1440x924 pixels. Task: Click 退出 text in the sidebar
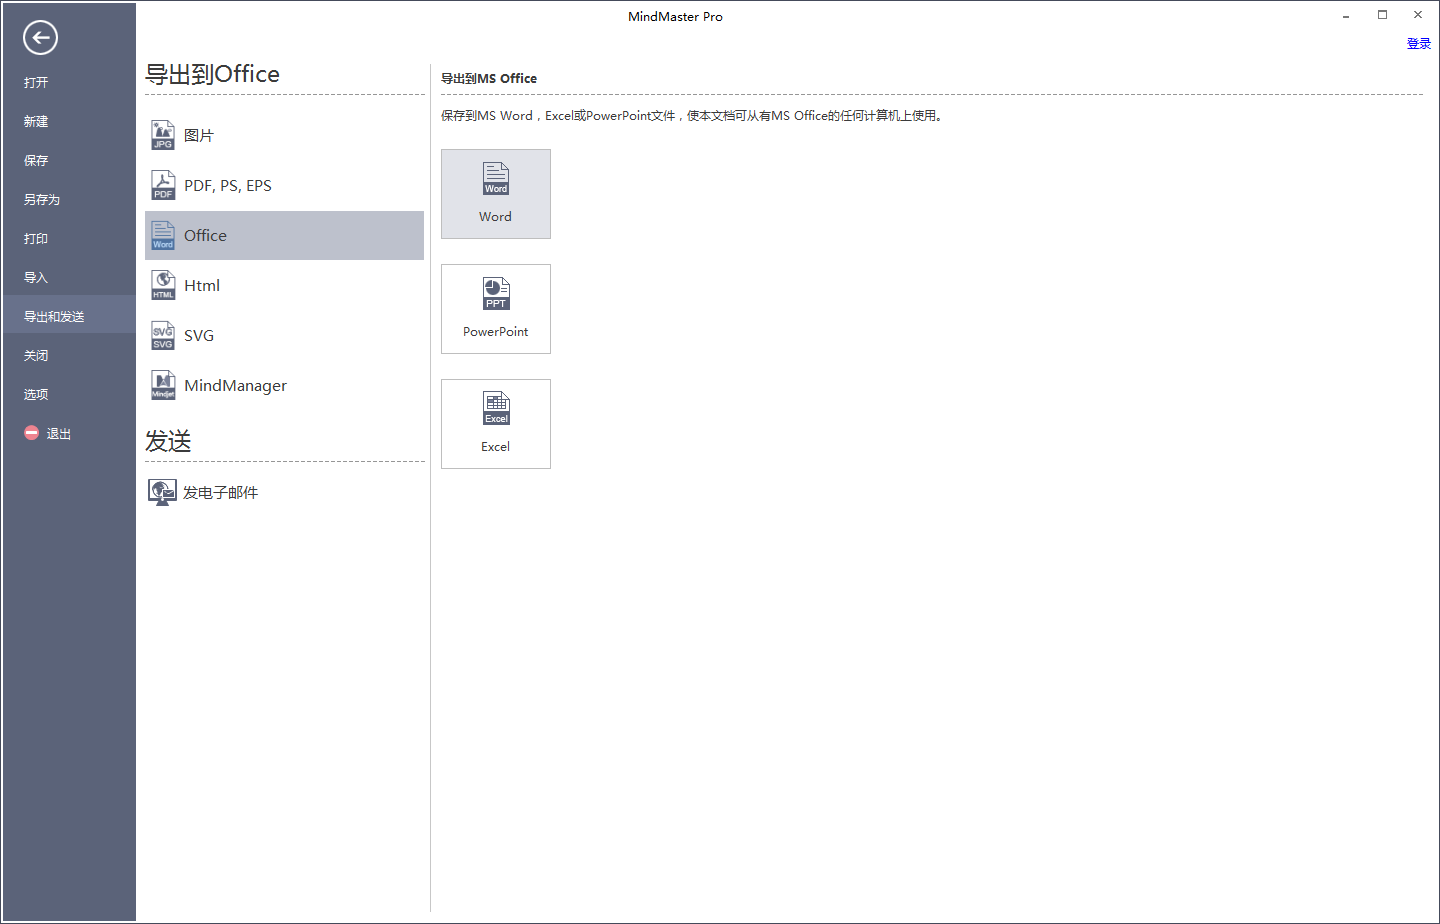click(x=59, y=434)
